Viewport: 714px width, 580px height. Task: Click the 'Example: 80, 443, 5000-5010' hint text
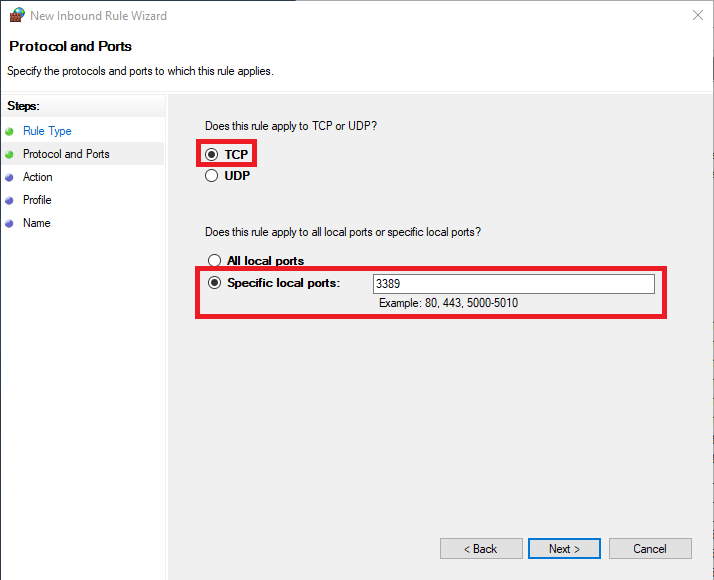pos(448,303)
